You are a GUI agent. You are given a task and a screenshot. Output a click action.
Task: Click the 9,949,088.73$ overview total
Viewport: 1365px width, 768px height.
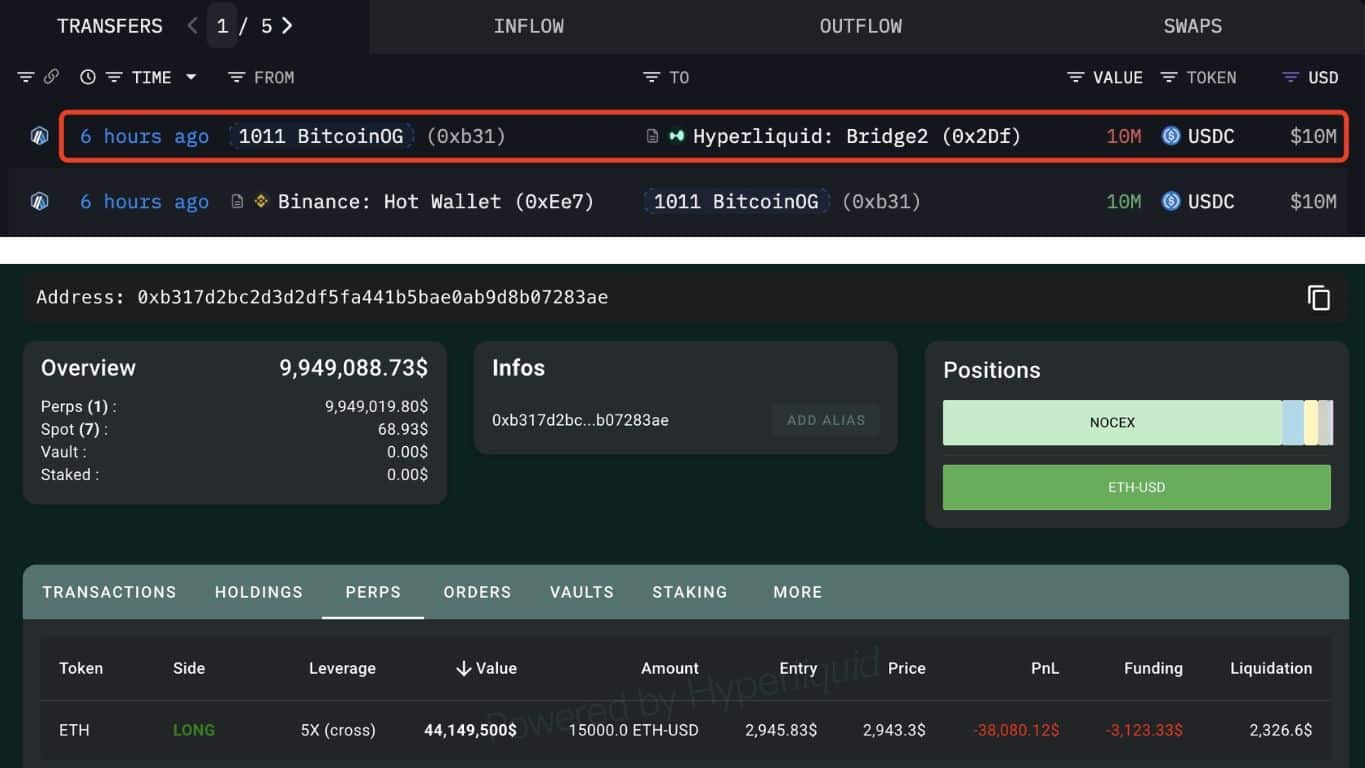click(353, 367)
